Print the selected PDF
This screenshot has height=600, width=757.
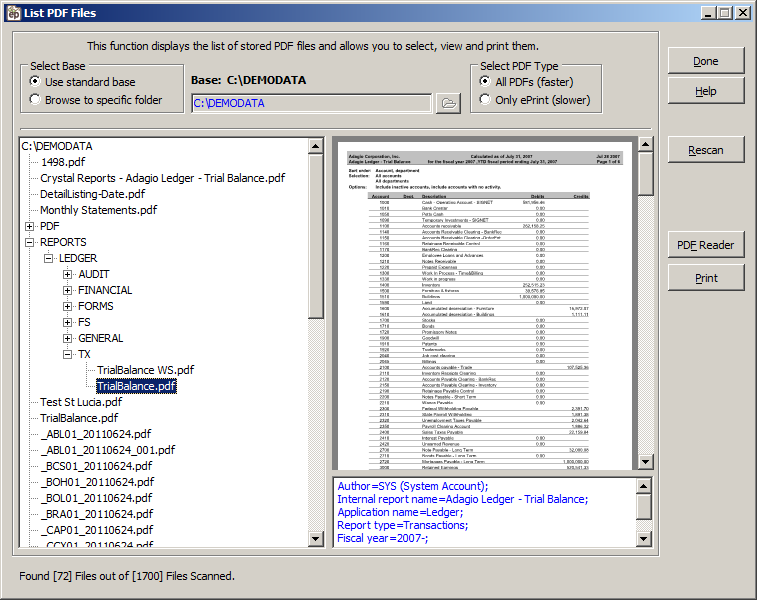(706, 278)
